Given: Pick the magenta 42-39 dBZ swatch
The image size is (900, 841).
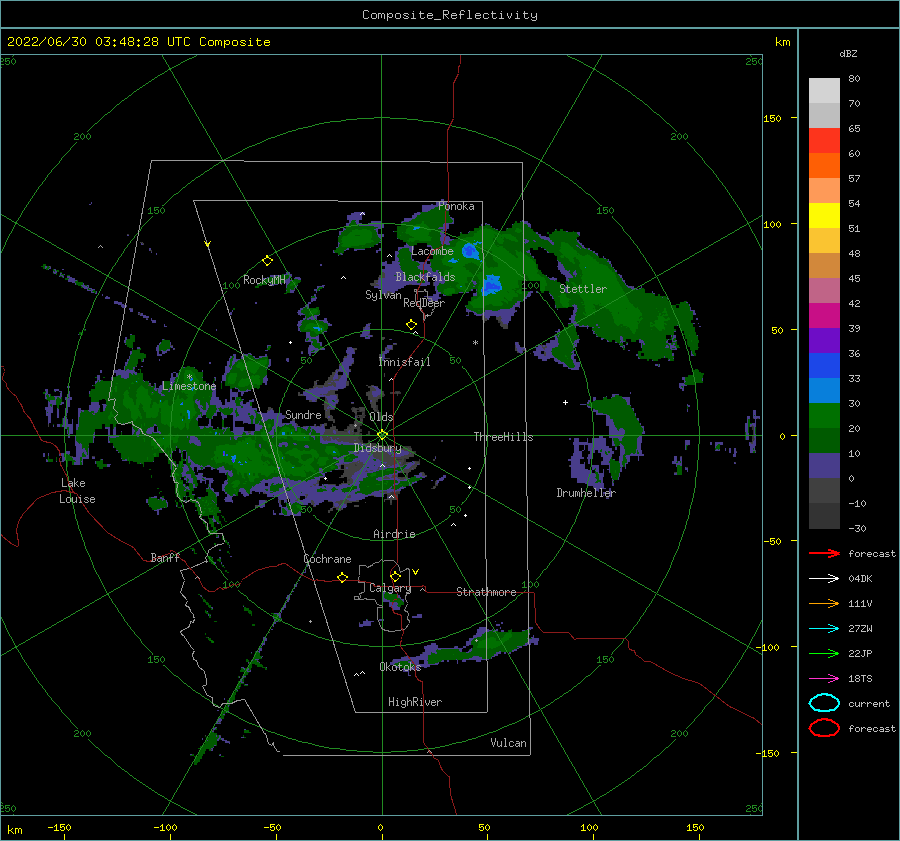Looking at the screenshot, I should (x=824, y=316).
